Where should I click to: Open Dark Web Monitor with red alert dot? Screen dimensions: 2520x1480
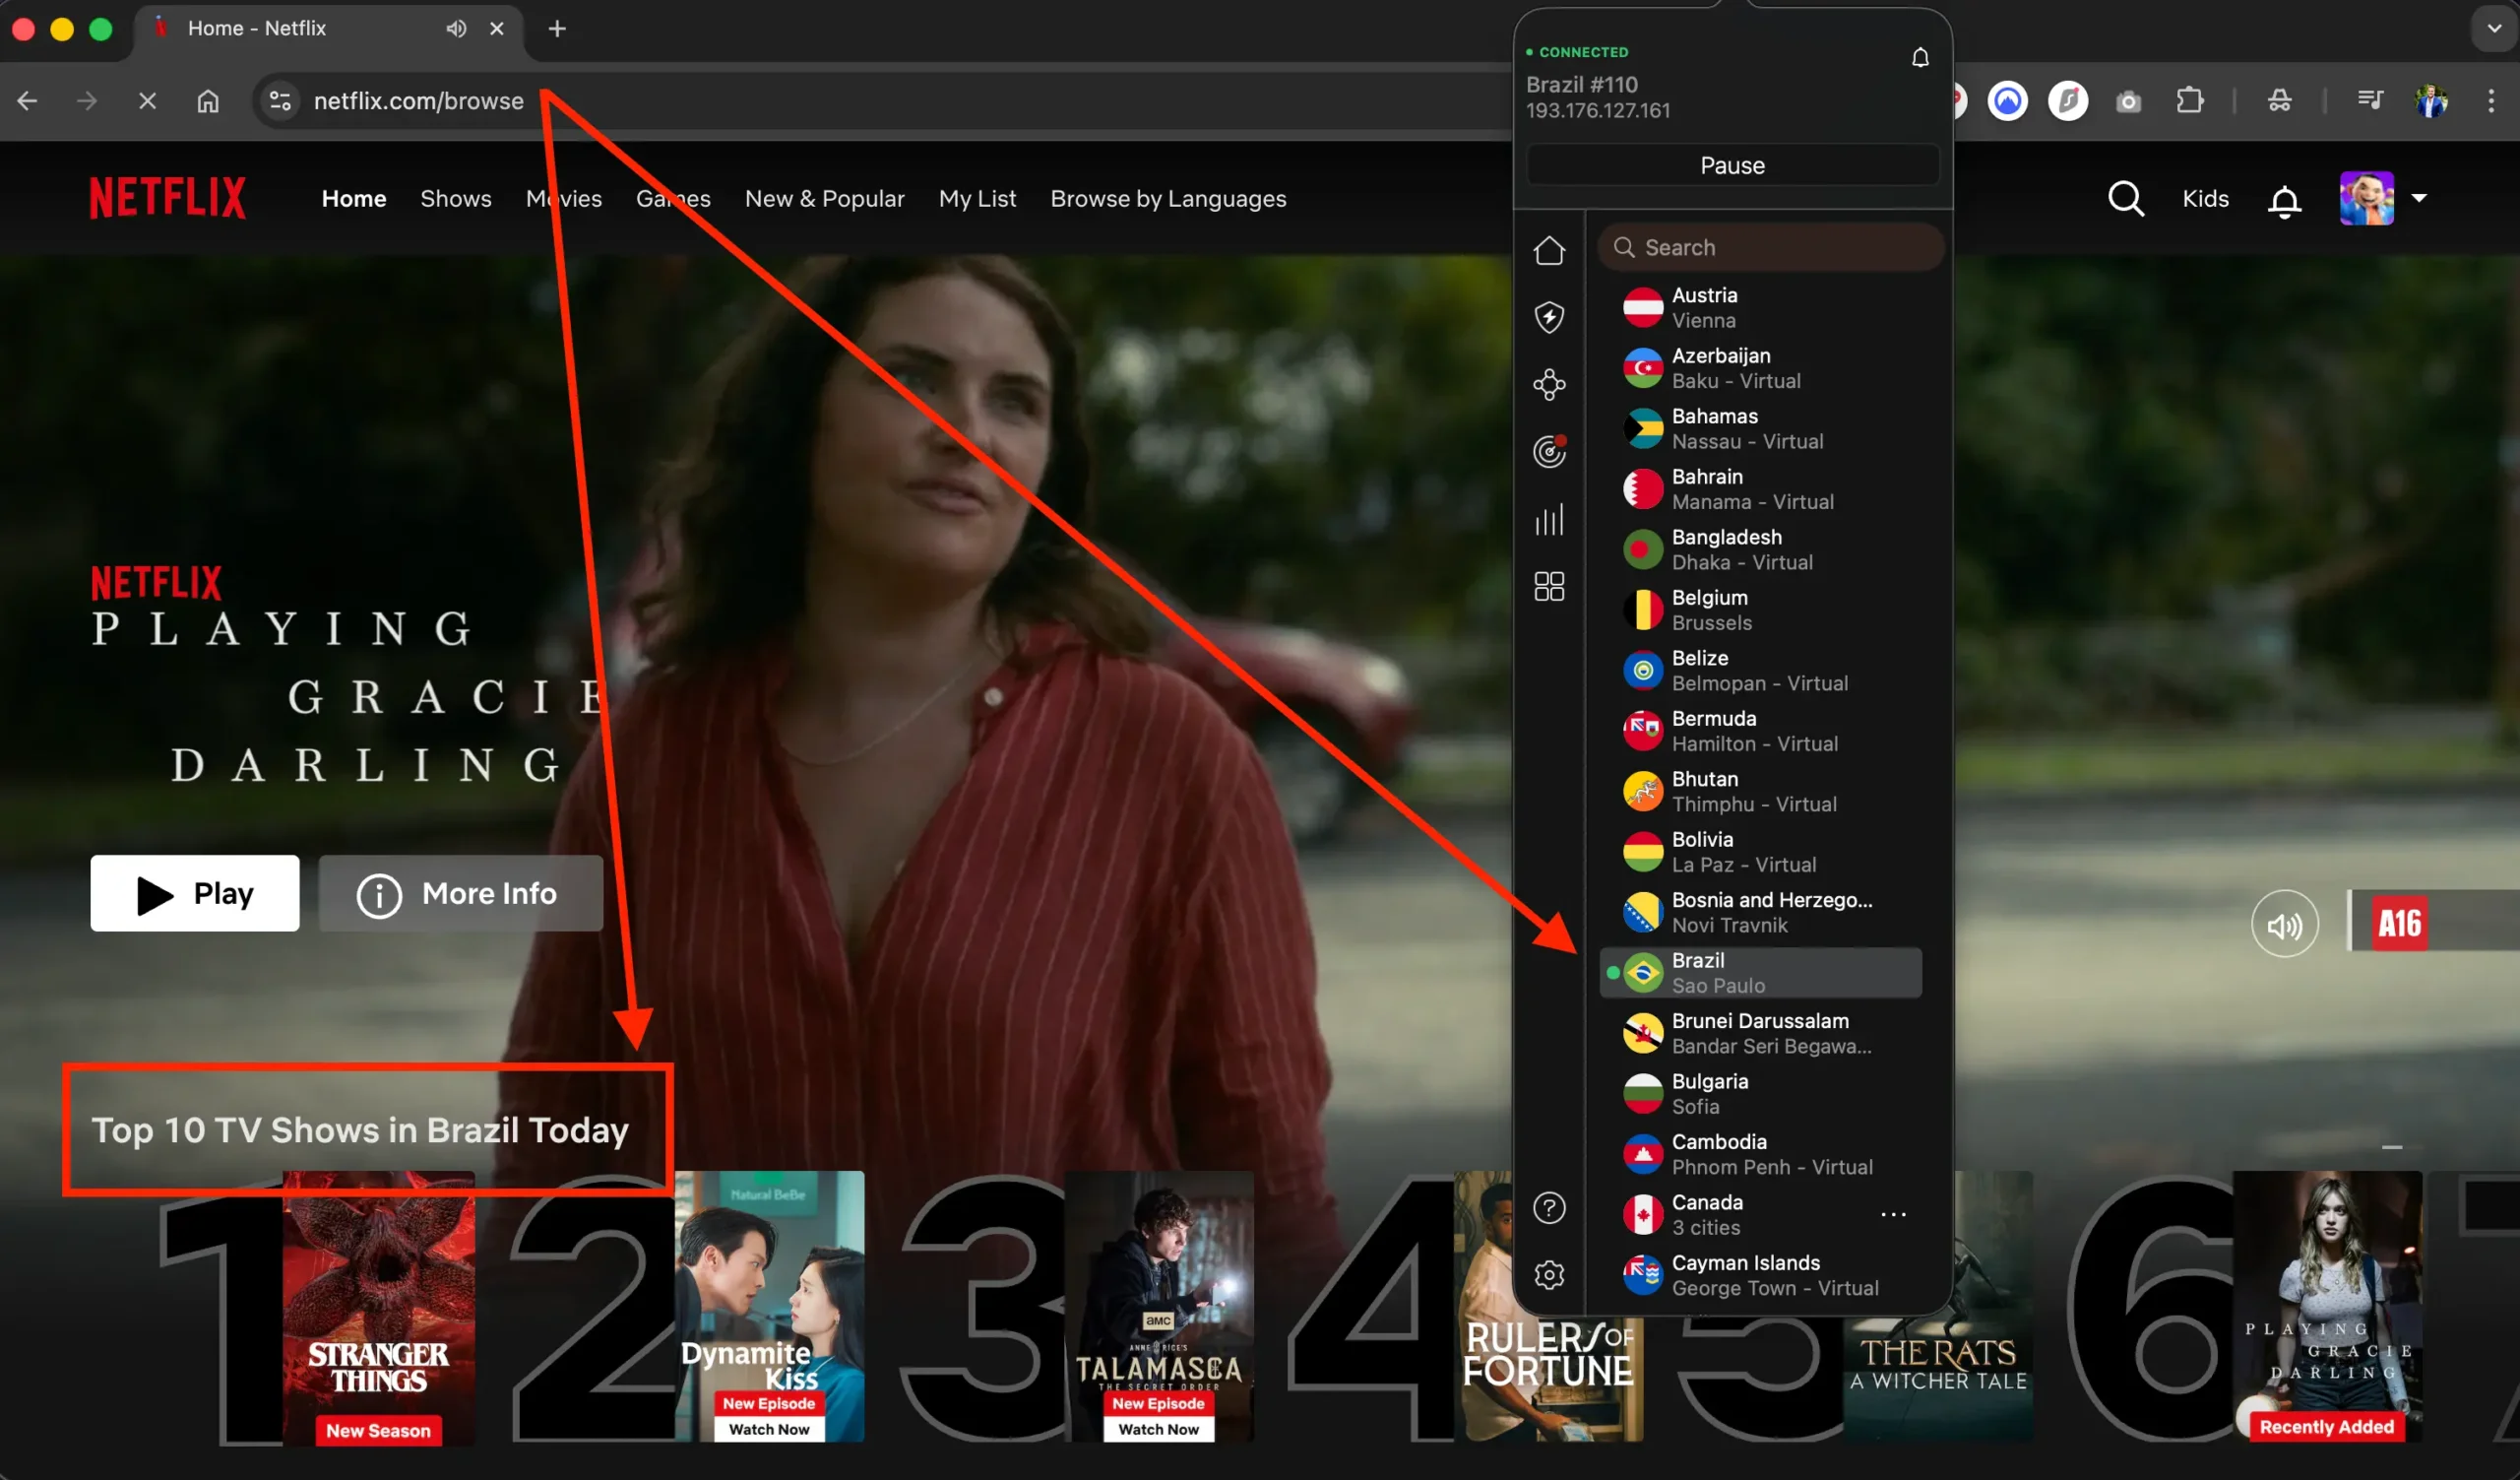click(x=1549, y=451)
